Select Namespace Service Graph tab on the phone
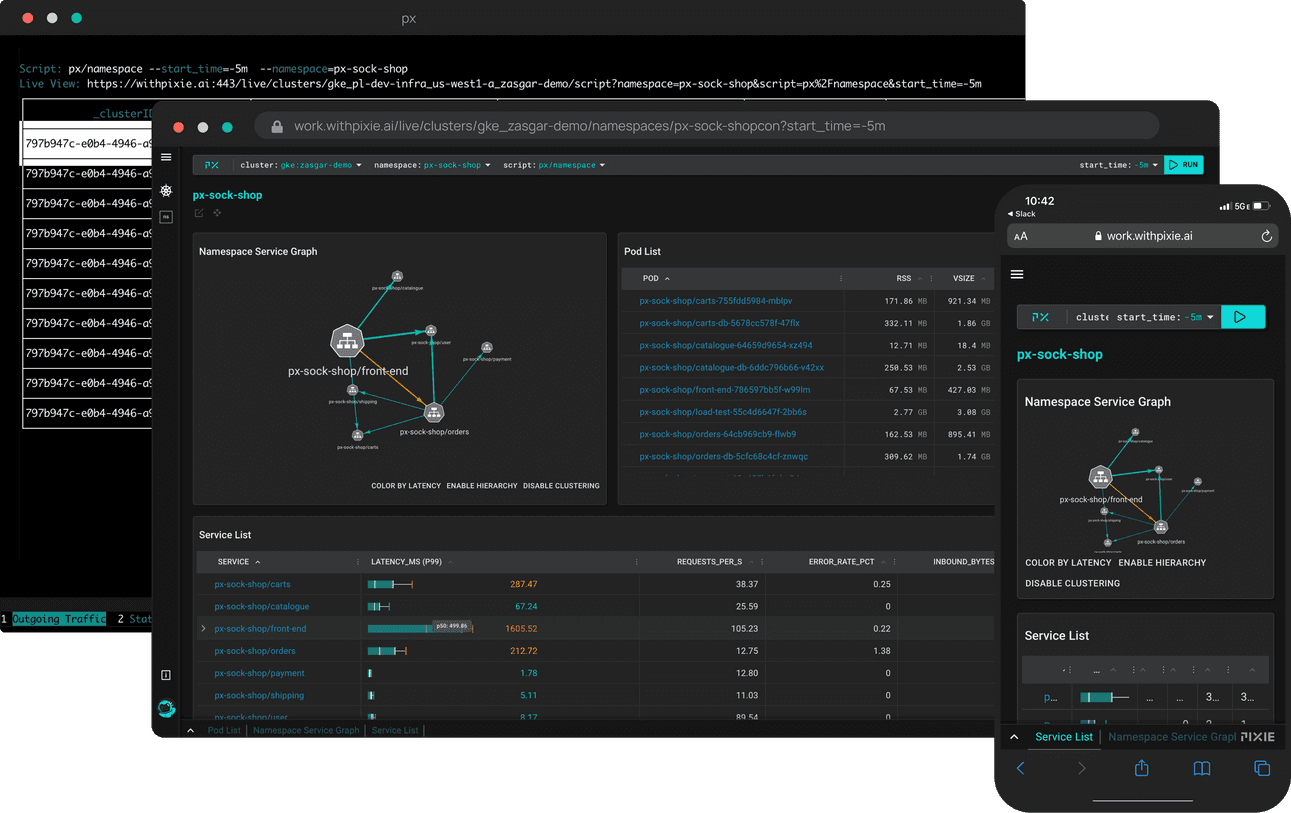The height and width of the screenshot is (813, 1291). [1172, 737]
